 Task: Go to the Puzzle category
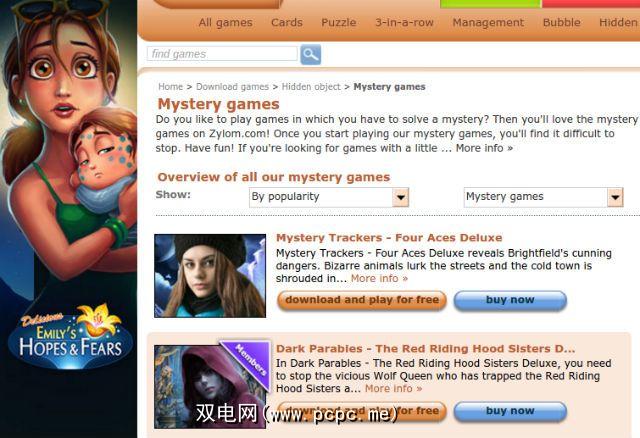[339, 22]
